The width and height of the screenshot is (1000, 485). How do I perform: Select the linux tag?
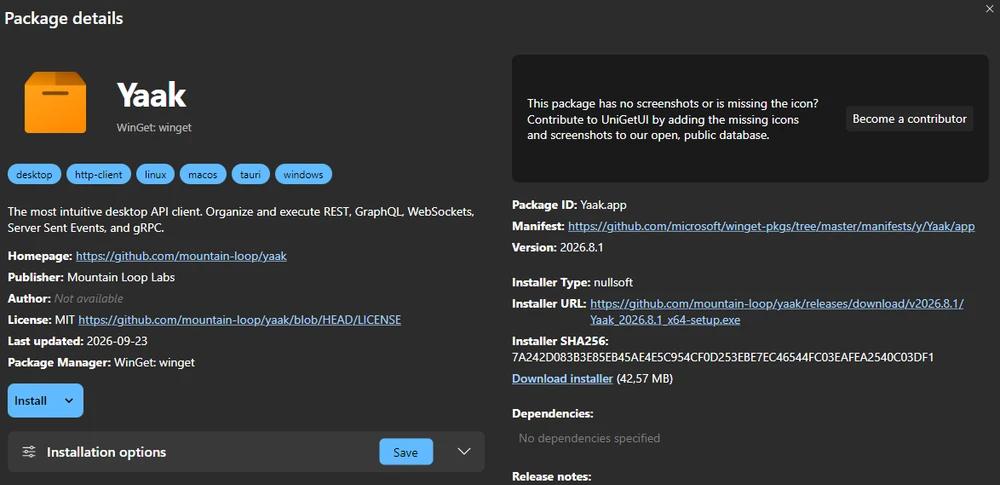click(x=156, y=174)
